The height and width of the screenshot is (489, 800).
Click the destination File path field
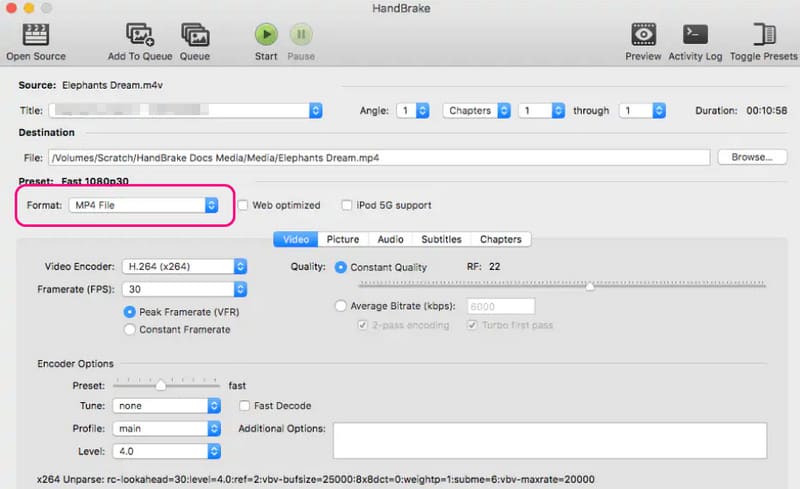[379, 158]
